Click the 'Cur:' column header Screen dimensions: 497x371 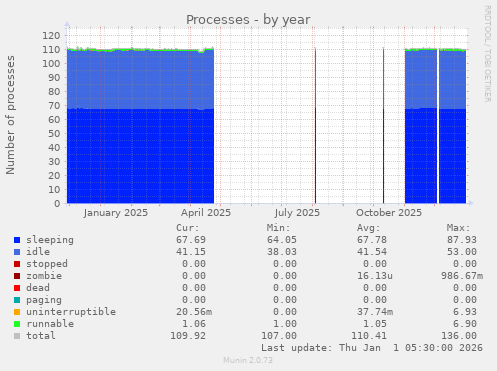188,228
